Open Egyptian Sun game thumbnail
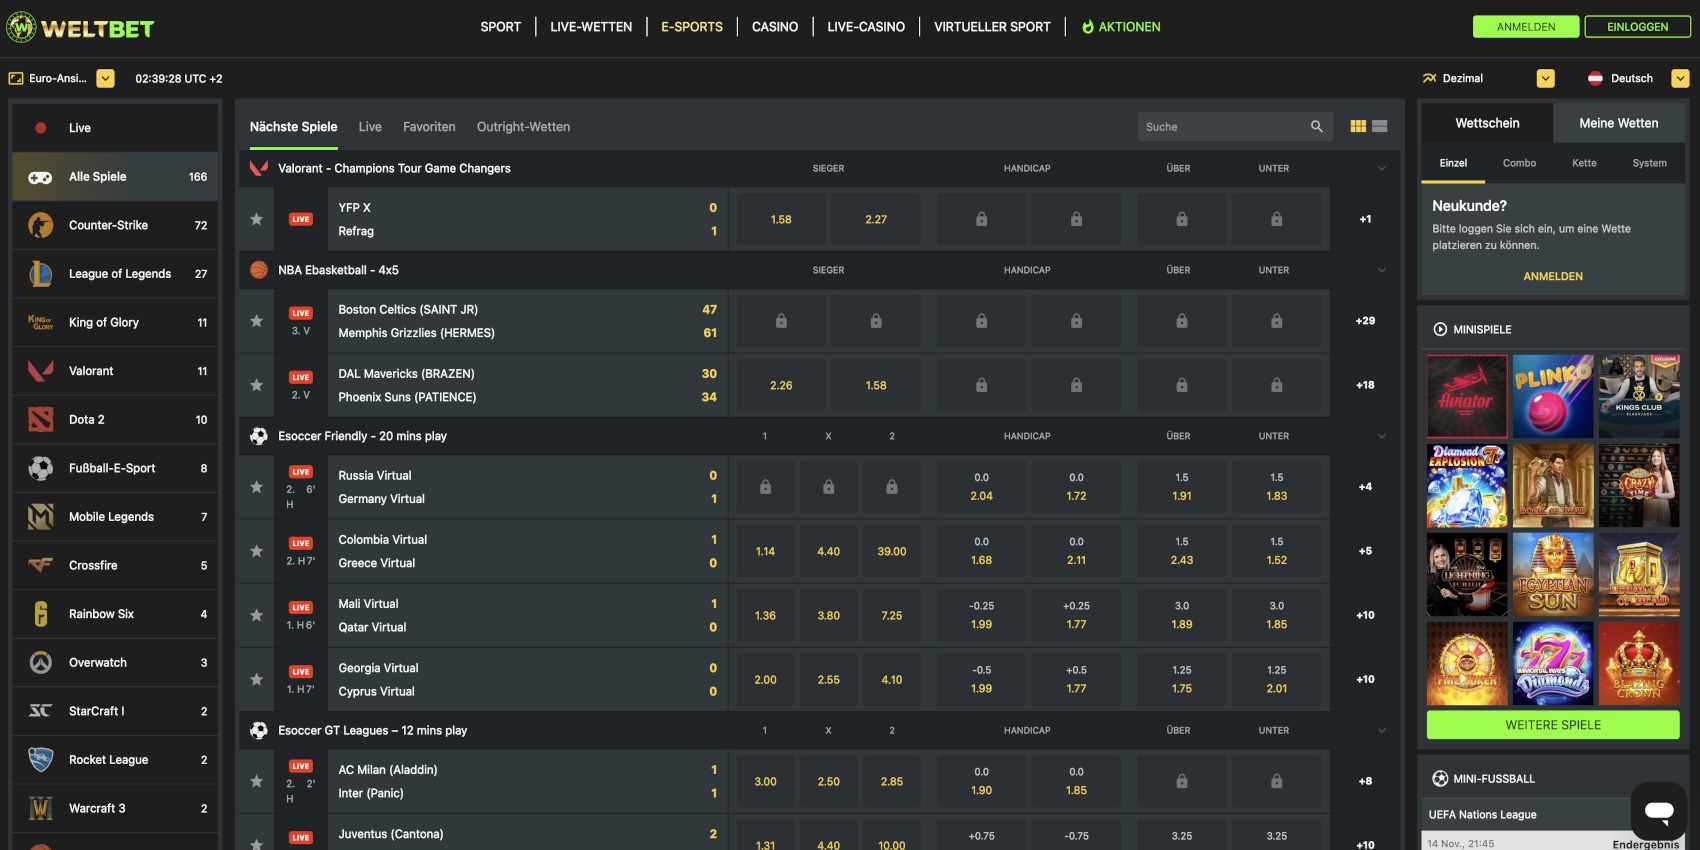This screenshot has height=850, width=1700. point(1553,574)
